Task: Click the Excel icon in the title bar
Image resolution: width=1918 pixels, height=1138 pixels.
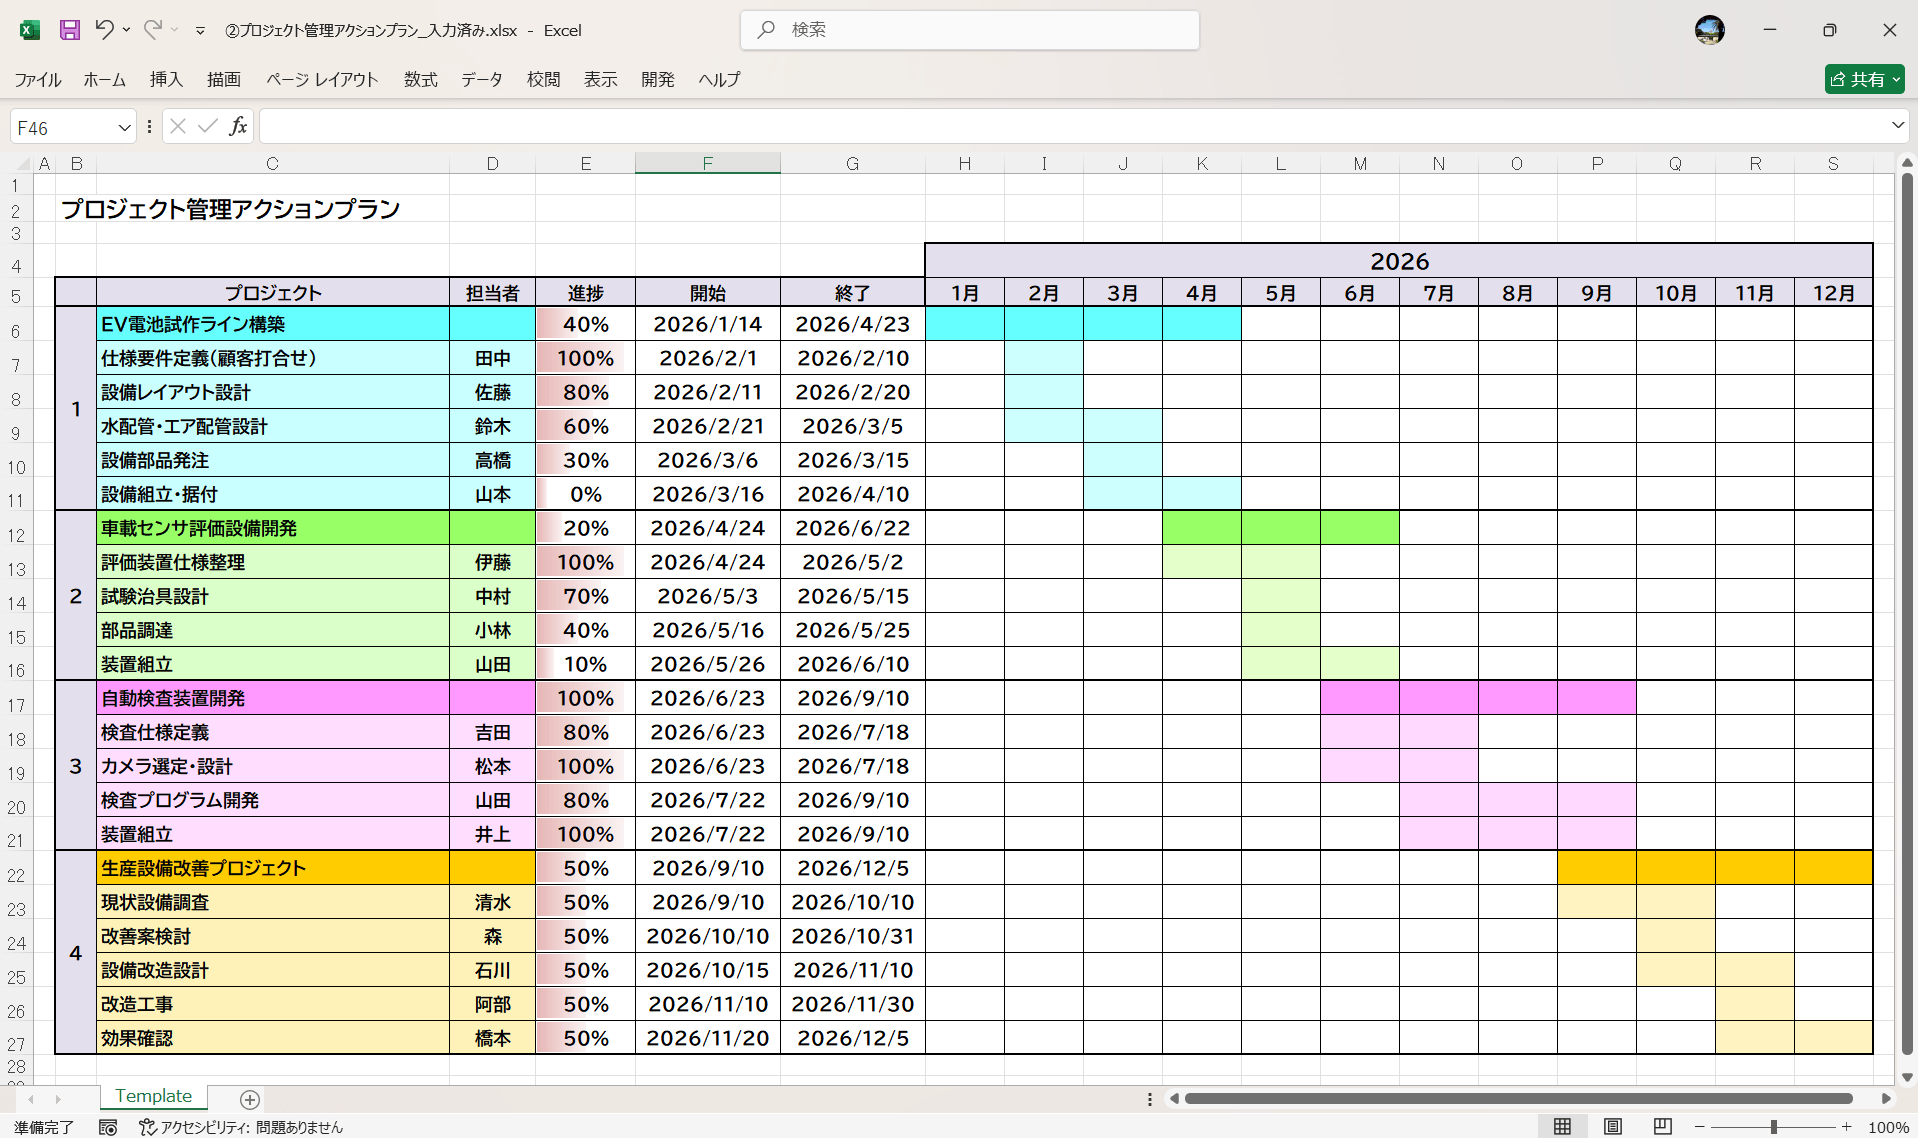Action: coord(29,30)
